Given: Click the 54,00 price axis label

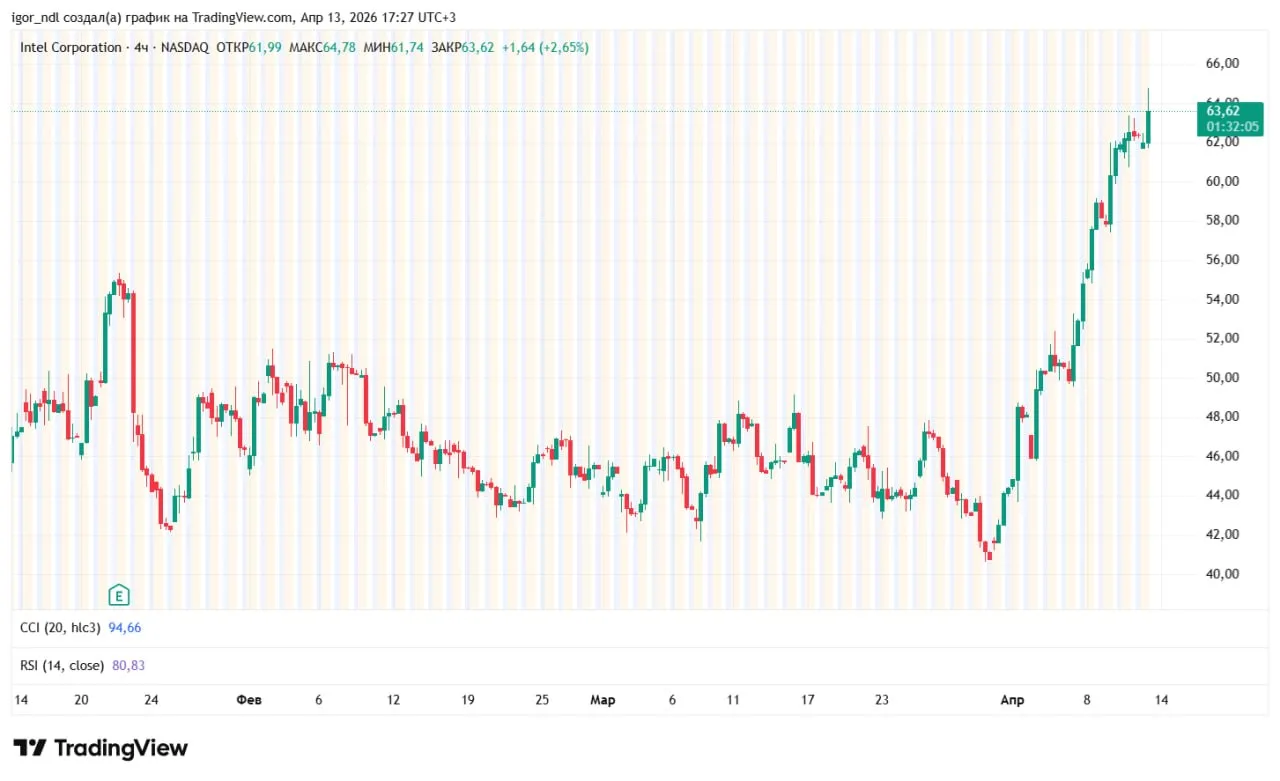Looking at the screenshot, I should click(x=1222, y=299).
